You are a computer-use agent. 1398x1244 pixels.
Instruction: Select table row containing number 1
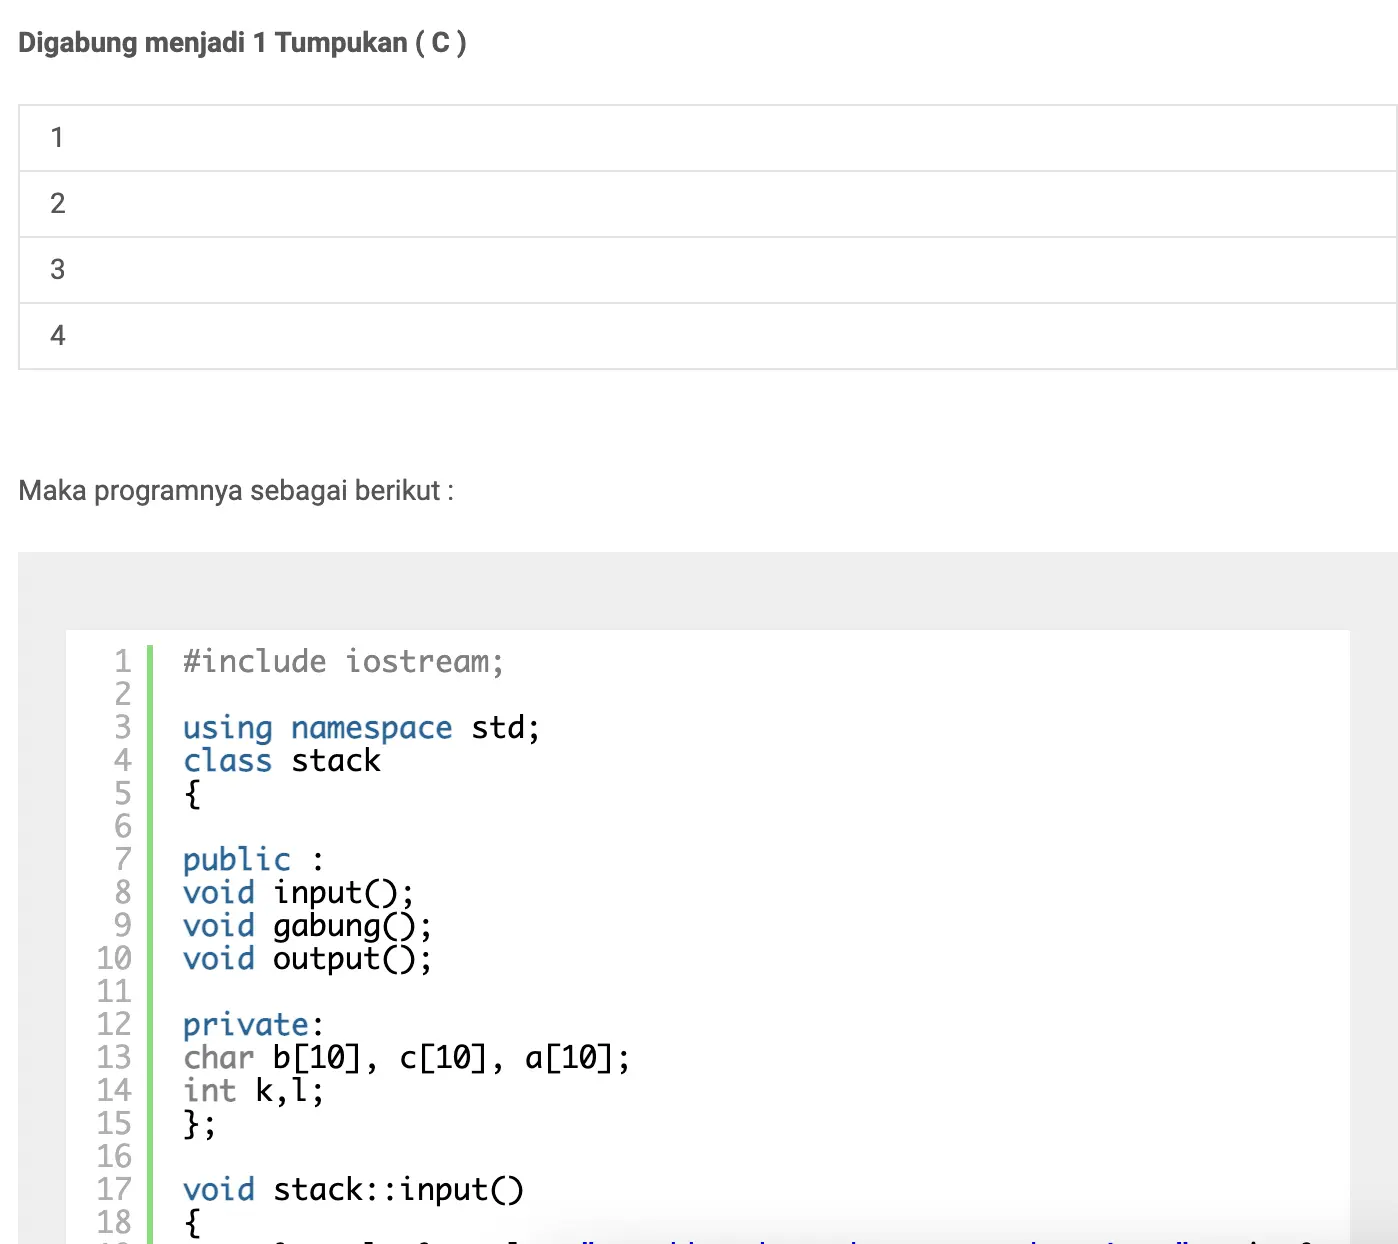click(x=707, y=138)
